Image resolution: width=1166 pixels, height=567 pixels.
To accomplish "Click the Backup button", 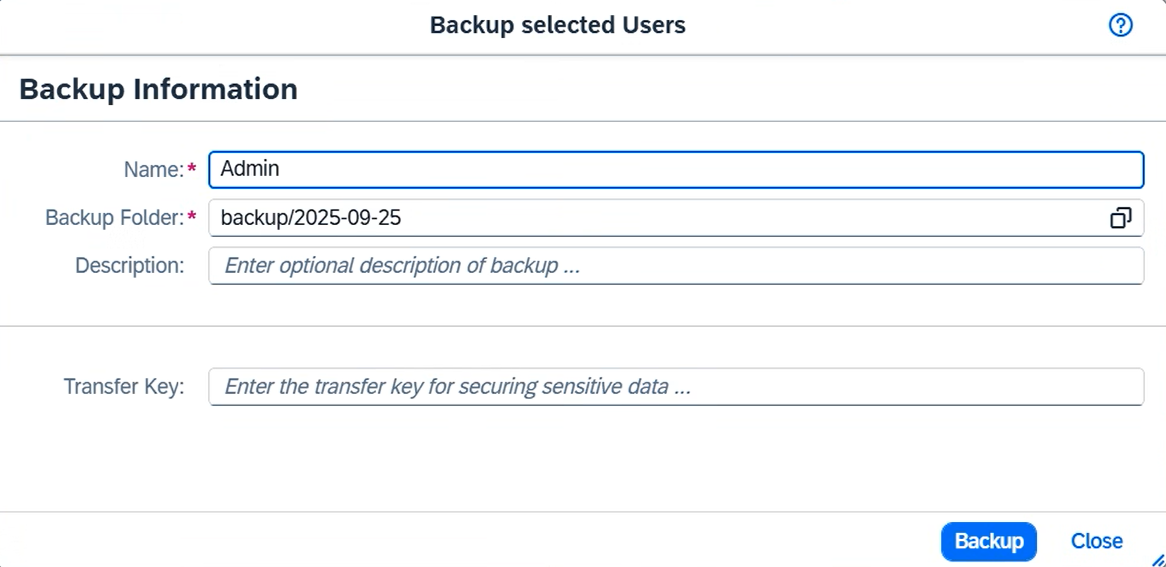I will point(988,541).
